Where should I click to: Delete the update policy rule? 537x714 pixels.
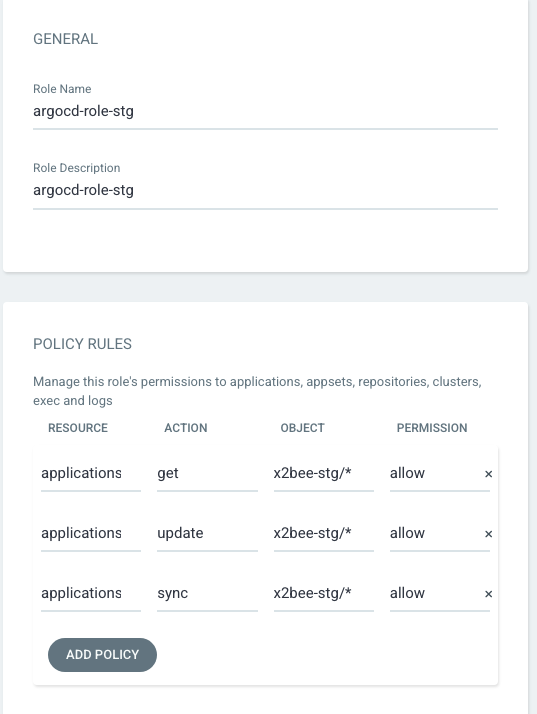tap(488, 534)
